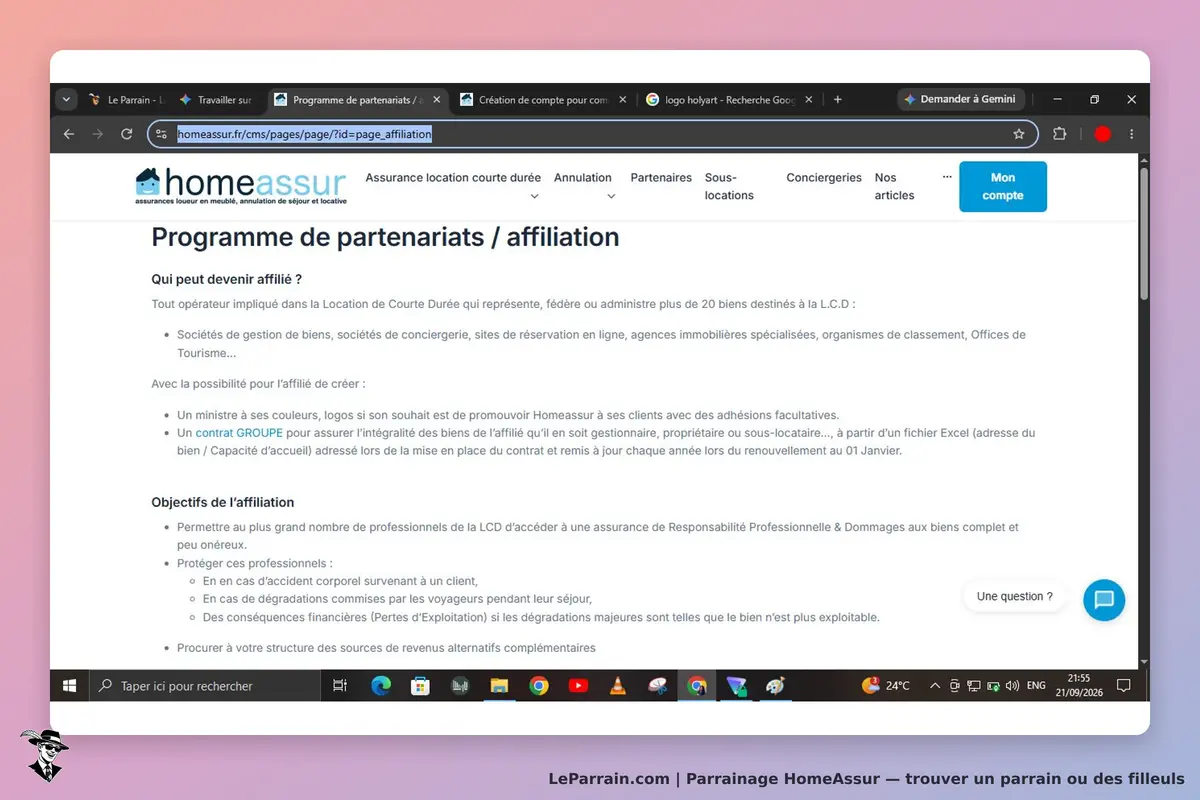Screen dimensions: 1200x800
Task: Close the Création de compte tab
Action: pos(623,100)
